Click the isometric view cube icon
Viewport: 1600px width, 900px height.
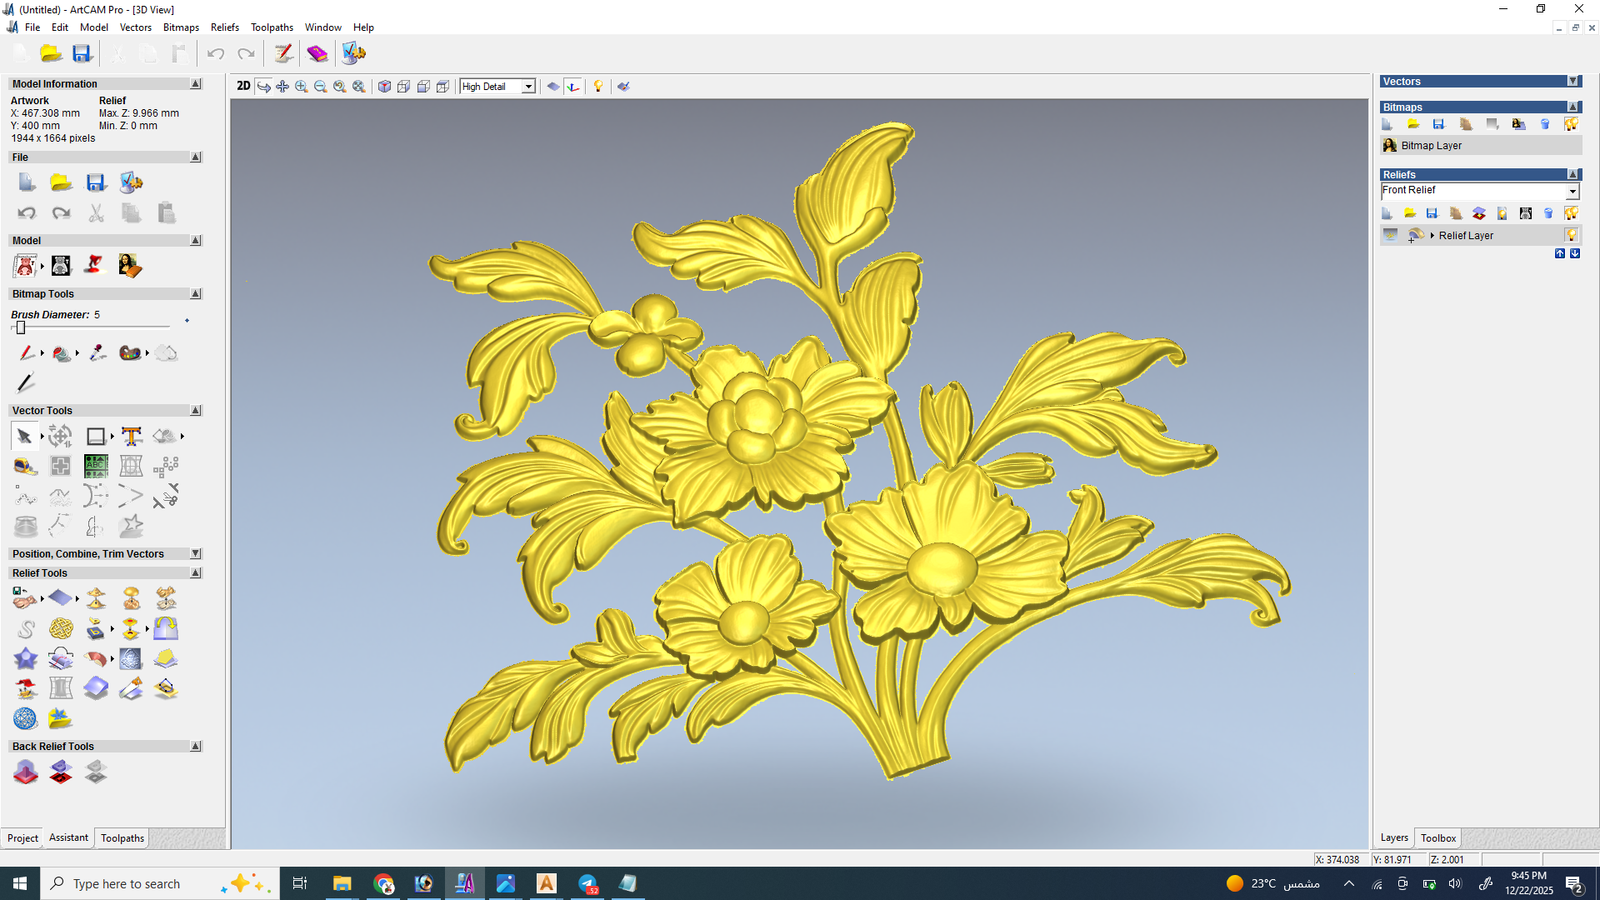[384, 87]
